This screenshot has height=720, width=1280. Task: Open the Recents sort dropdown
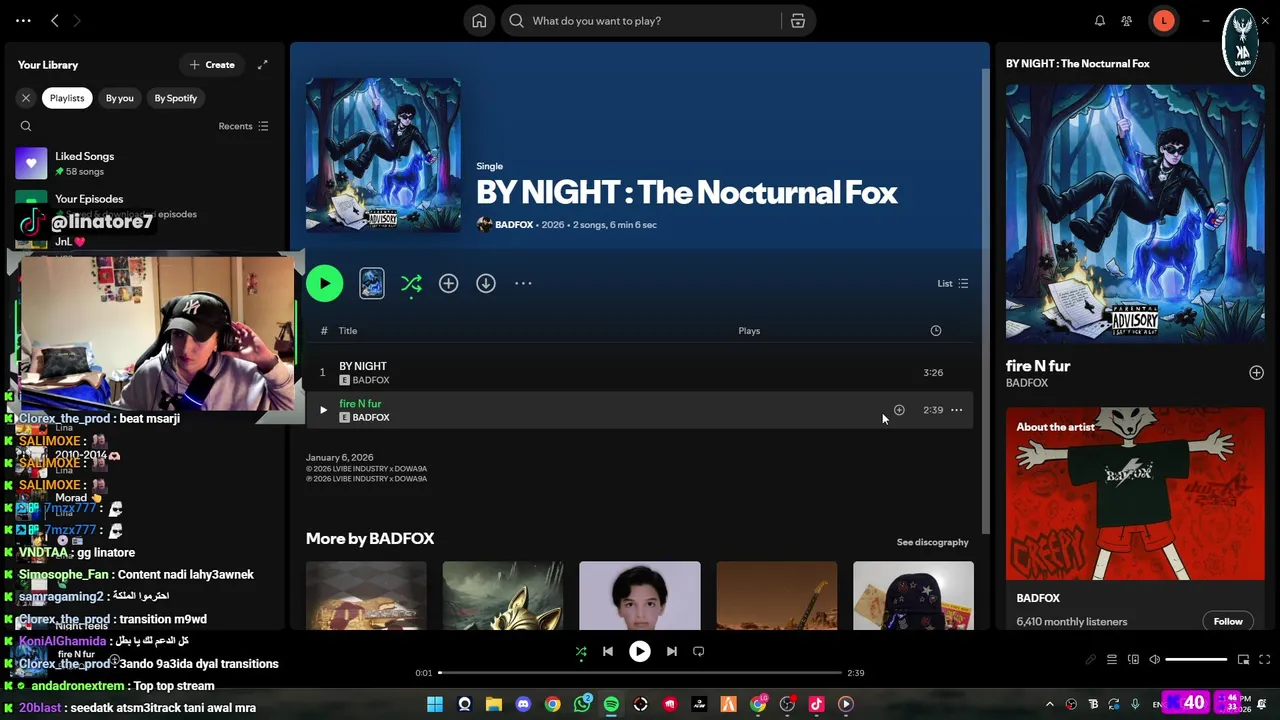click(x=243, y=126)
